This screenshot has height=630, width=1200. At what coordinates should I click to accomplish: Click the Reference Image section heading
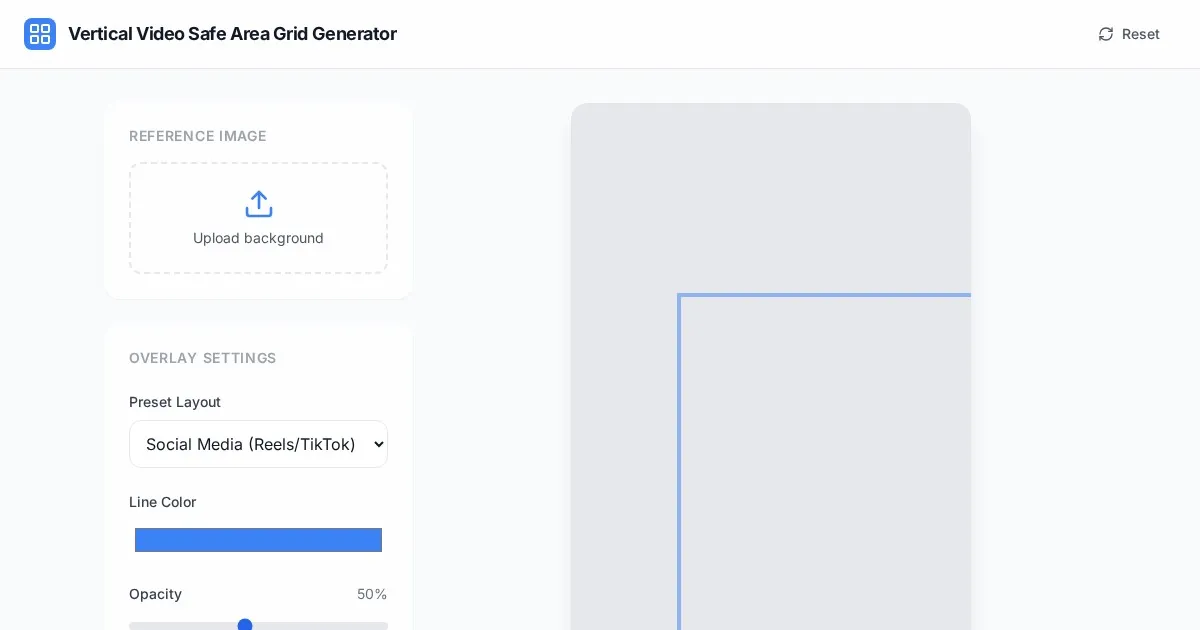[198, 136]
